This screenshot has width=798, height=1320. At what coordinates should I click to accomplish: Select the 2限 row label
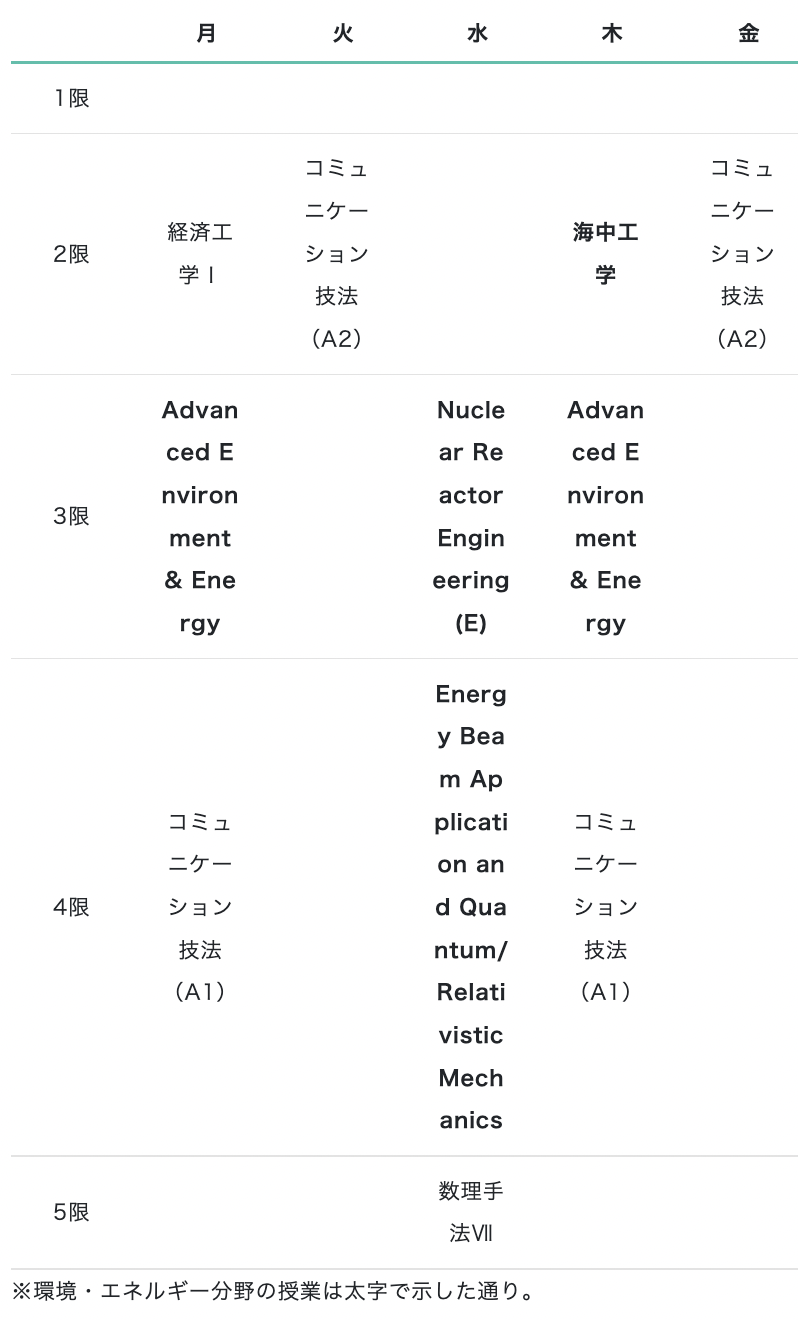71,254
